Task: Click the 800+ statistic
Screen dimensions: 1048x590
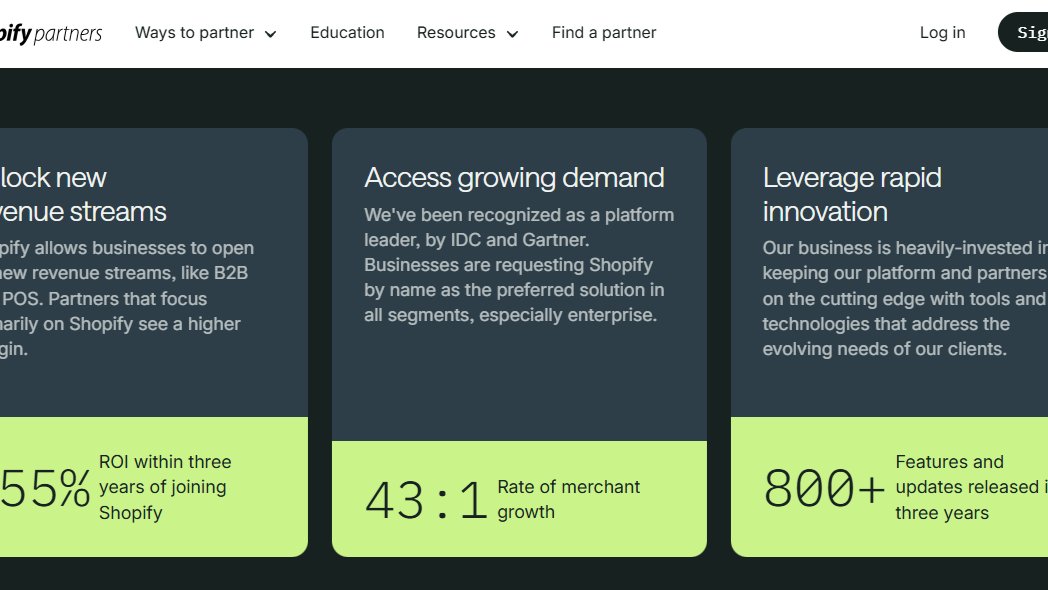Action: coord(824,488)
